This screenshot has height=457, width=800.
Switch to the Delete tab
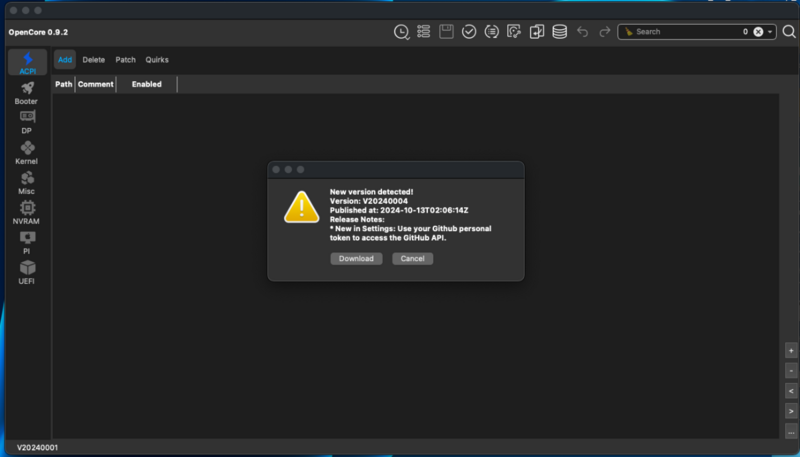click(94, 60)
